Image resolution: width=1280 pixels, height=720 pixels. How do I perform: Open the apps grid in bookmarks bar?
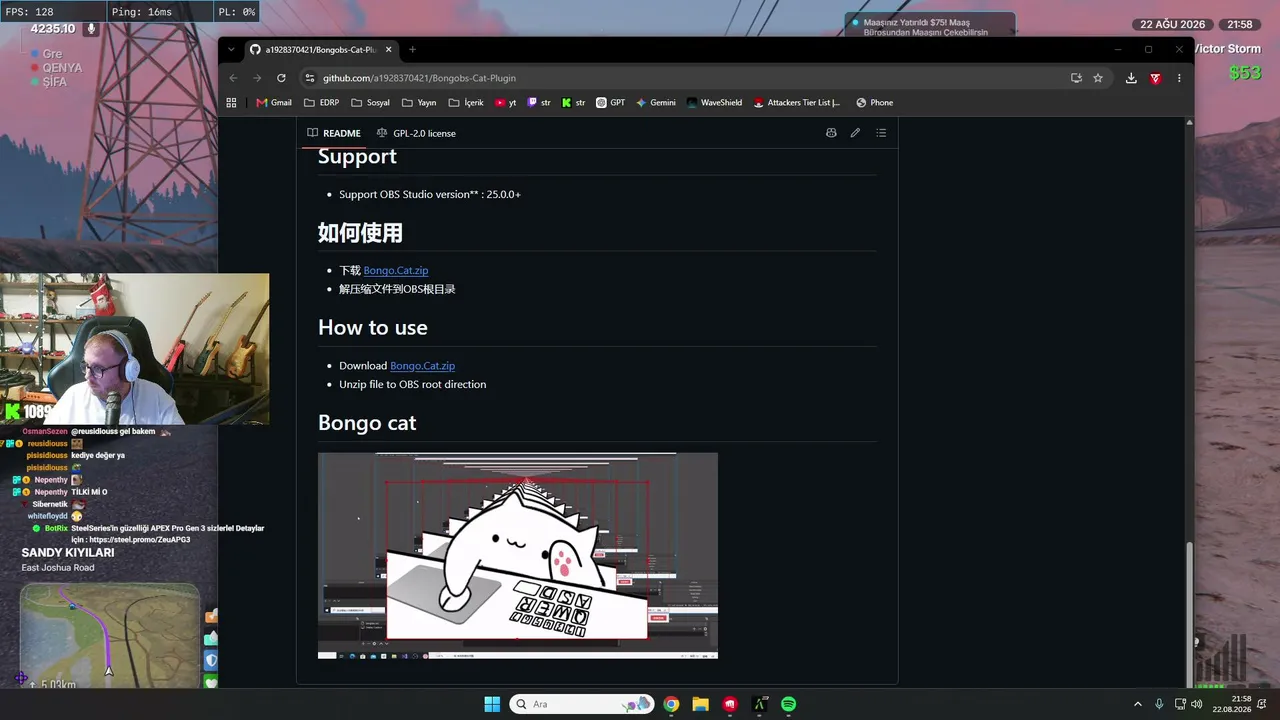(231, 102)
